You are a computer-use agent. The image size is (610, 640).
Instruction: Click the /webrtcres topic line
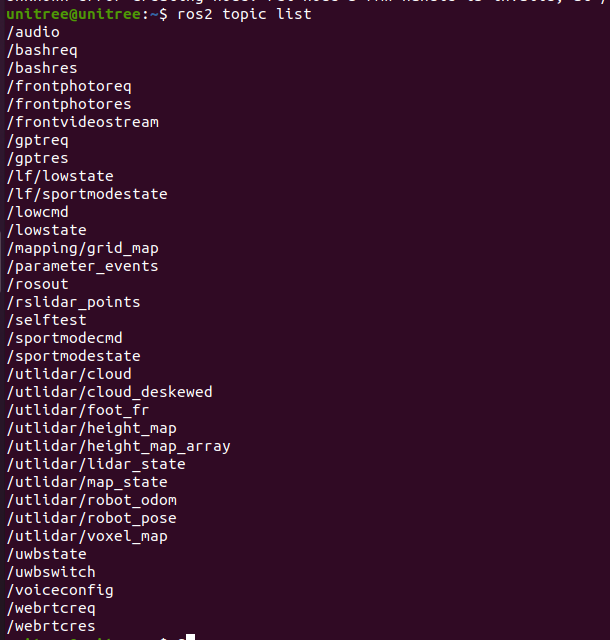click(x=51, y=626)
